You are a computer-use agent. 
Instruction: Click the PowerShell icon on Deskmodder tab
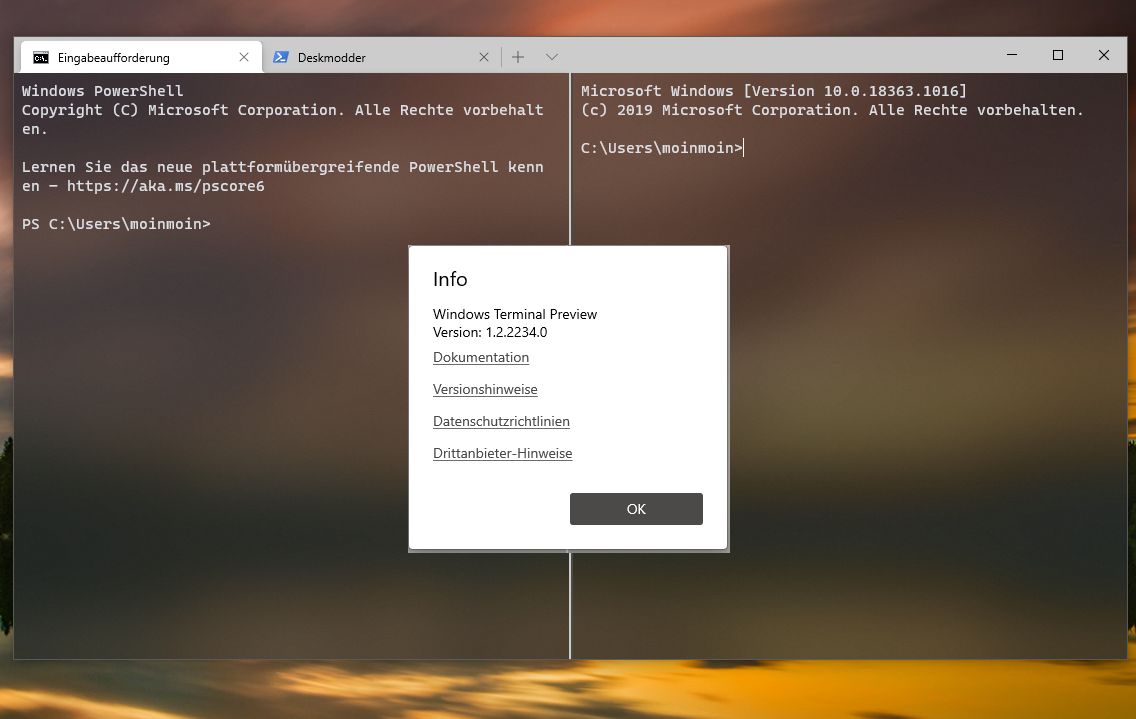pyautogui.click(x=281, y=57)
